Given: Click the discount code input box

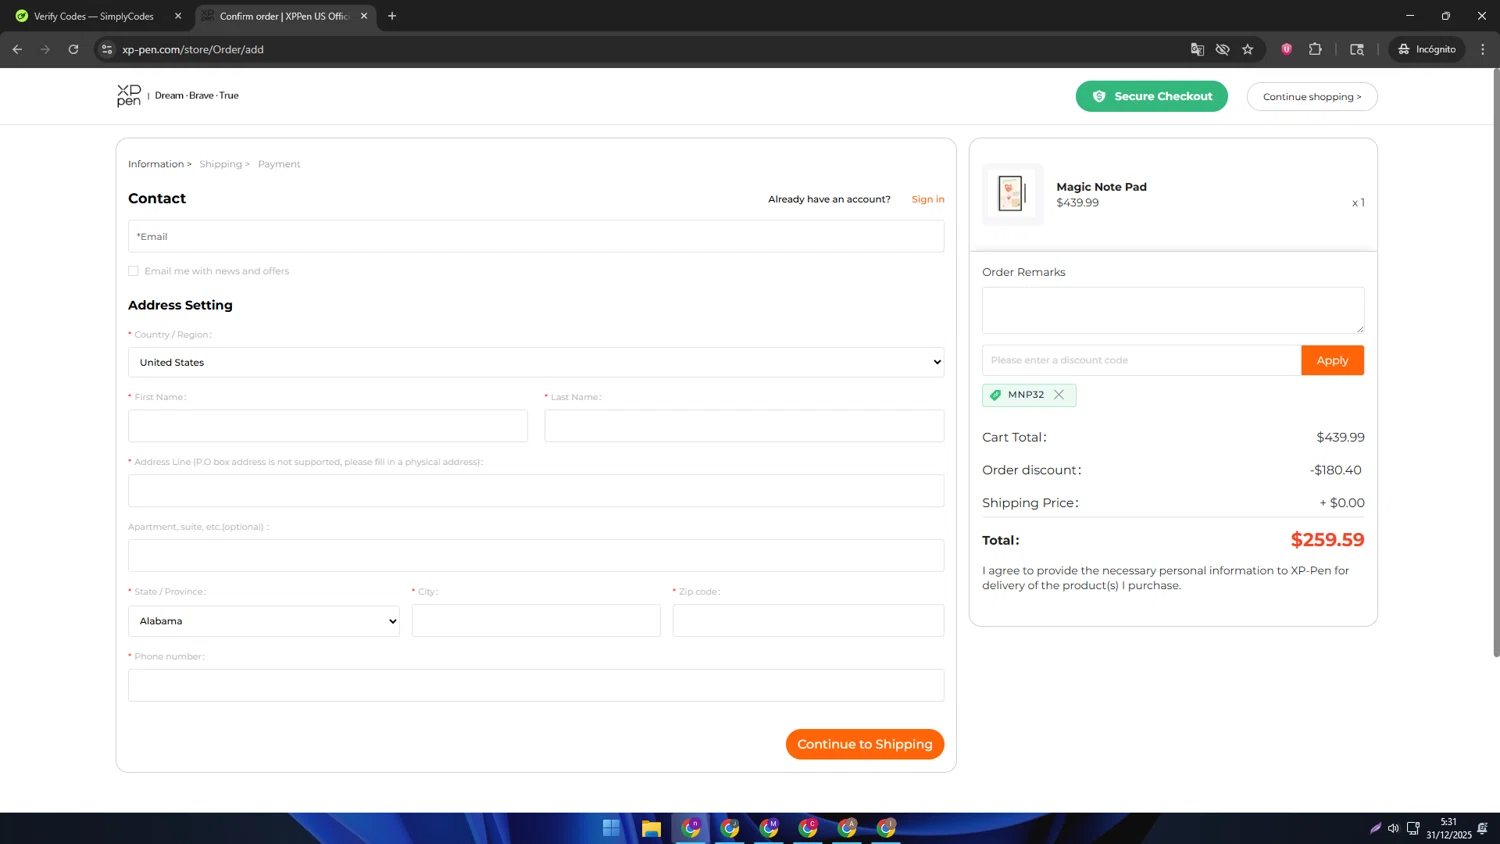Looking at the screenshot, I should tap(1141, 360).
